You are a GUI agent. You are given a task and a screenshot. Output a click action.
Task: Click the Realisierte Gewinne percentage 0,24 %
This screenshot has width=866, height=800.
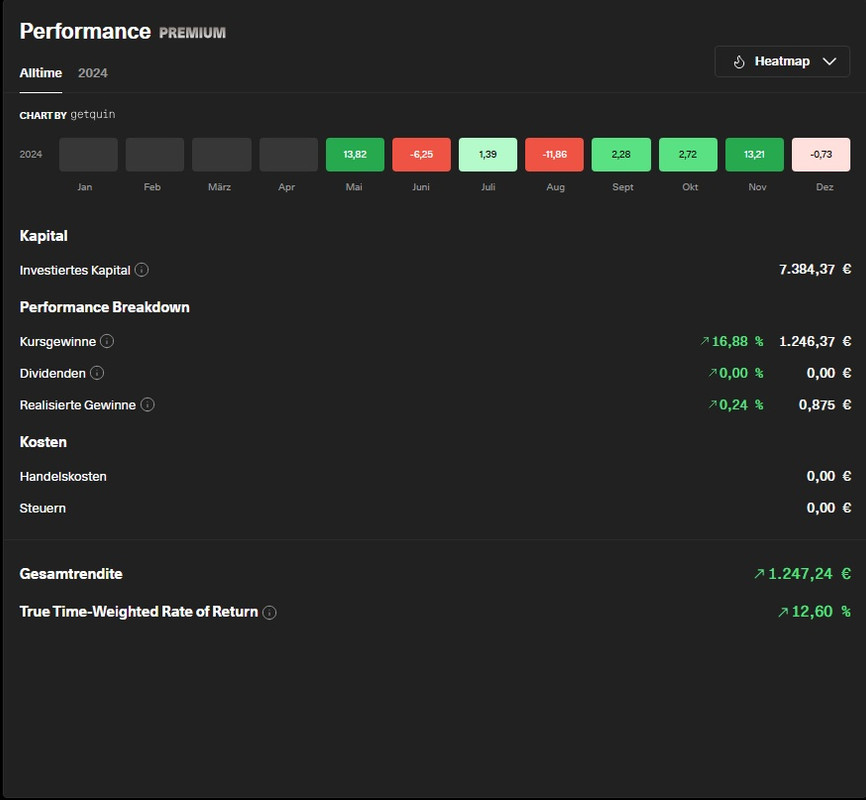coord(736,405)
